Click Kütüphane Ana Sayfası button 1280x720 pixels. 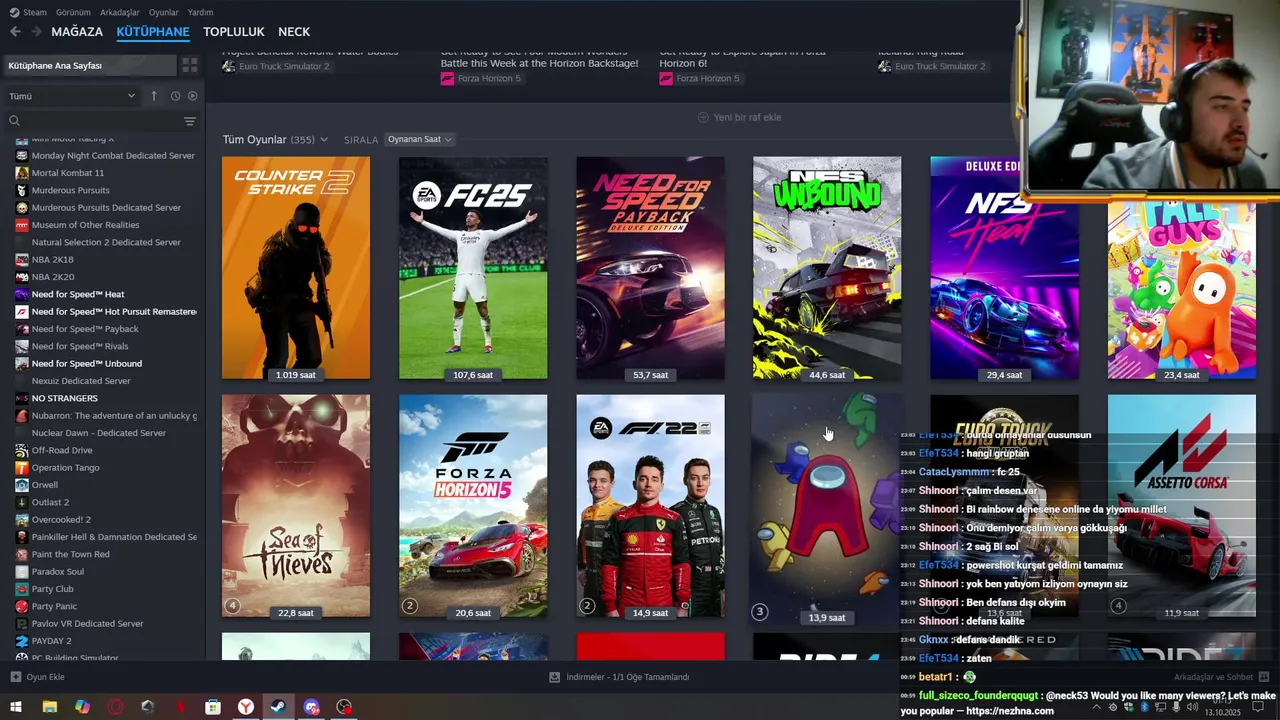89,65
